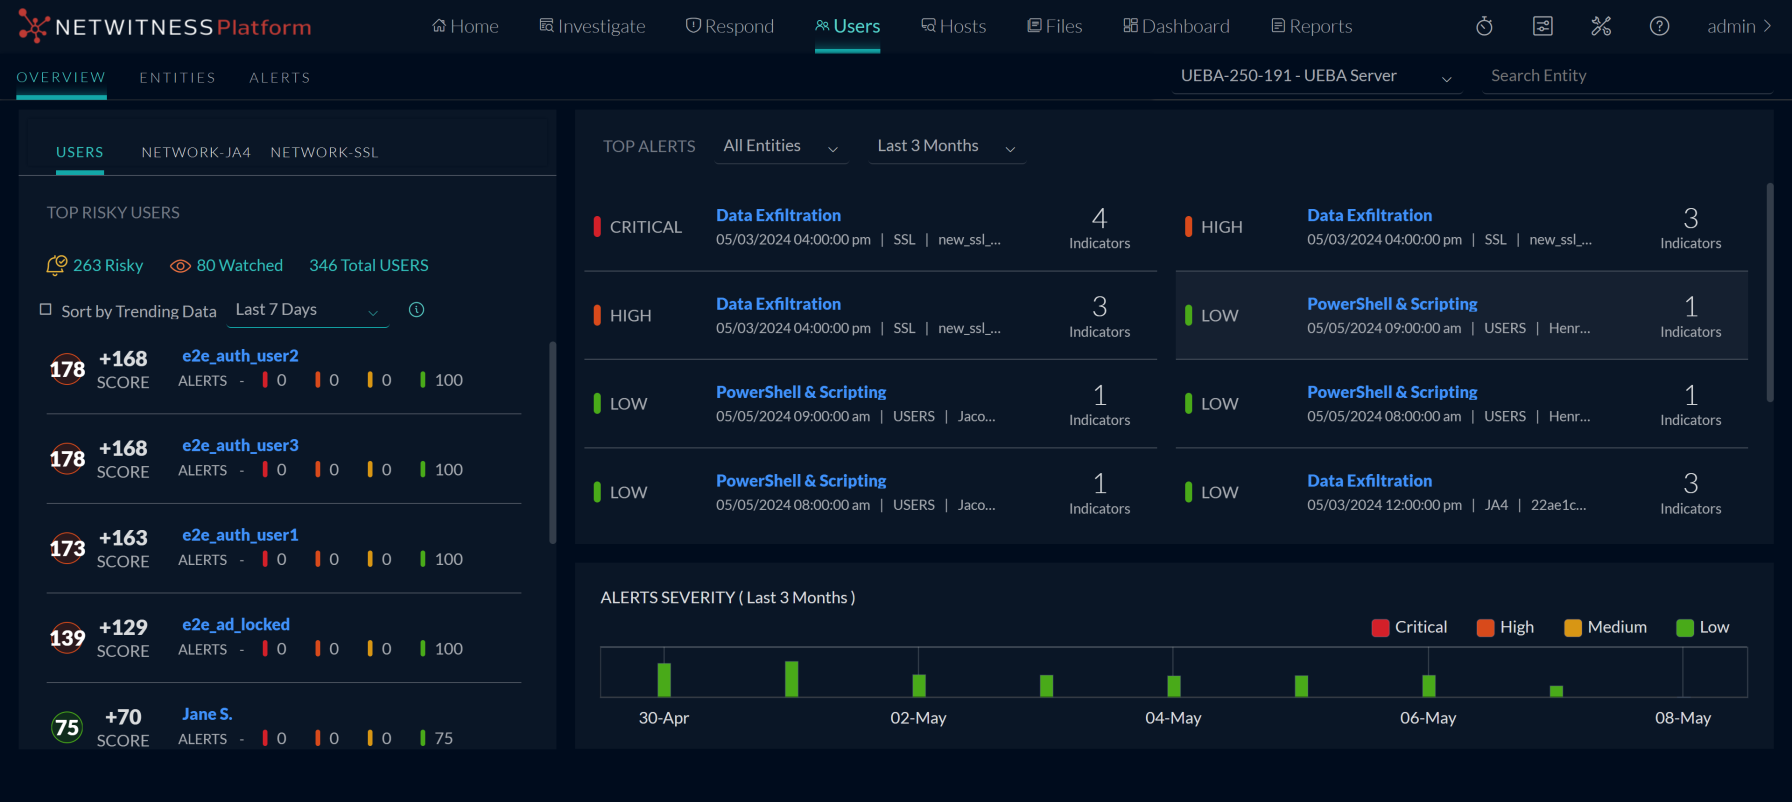Image resolution: width=1792 pixels, height=802 pixels.
Task: Open the Last 7 Days dropdown
Action: 308,311
